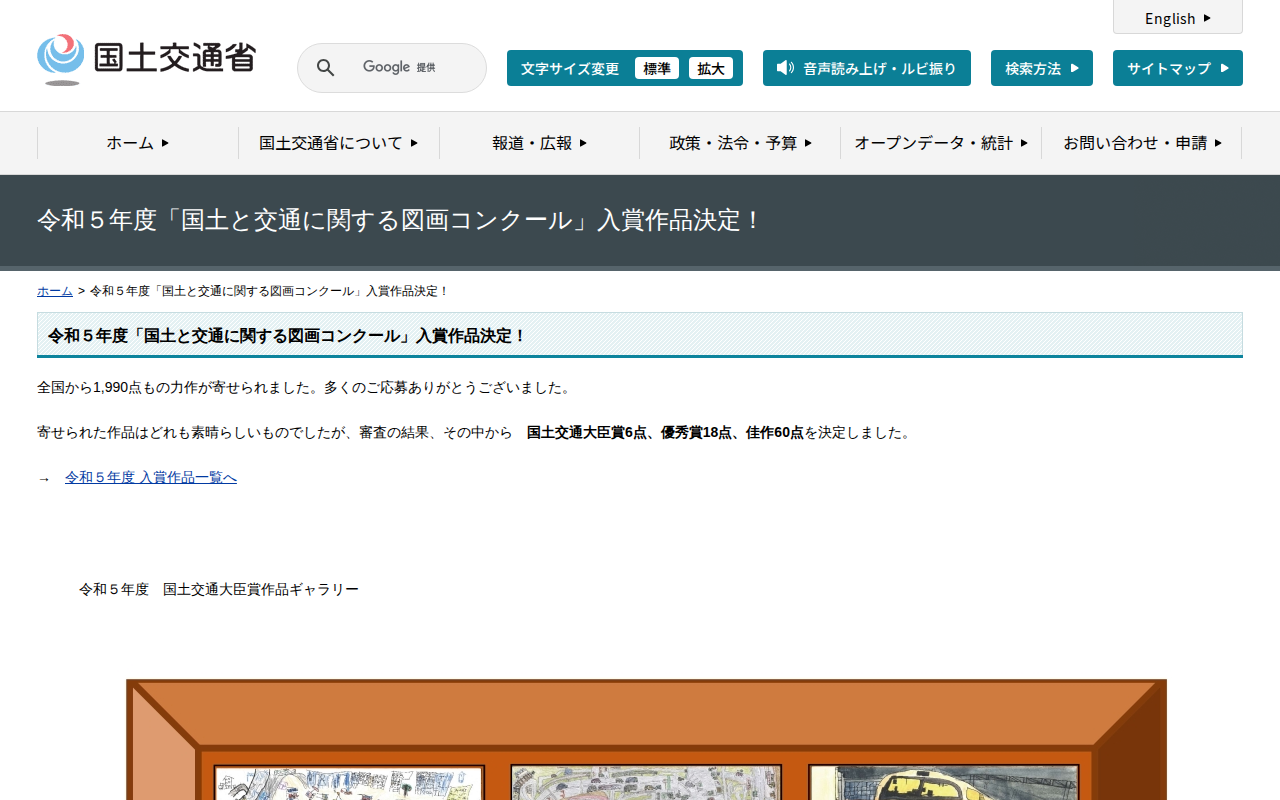1280x800 pixels.
Task: Expand the 国土交通省について menu
Action: pos(338,143)
